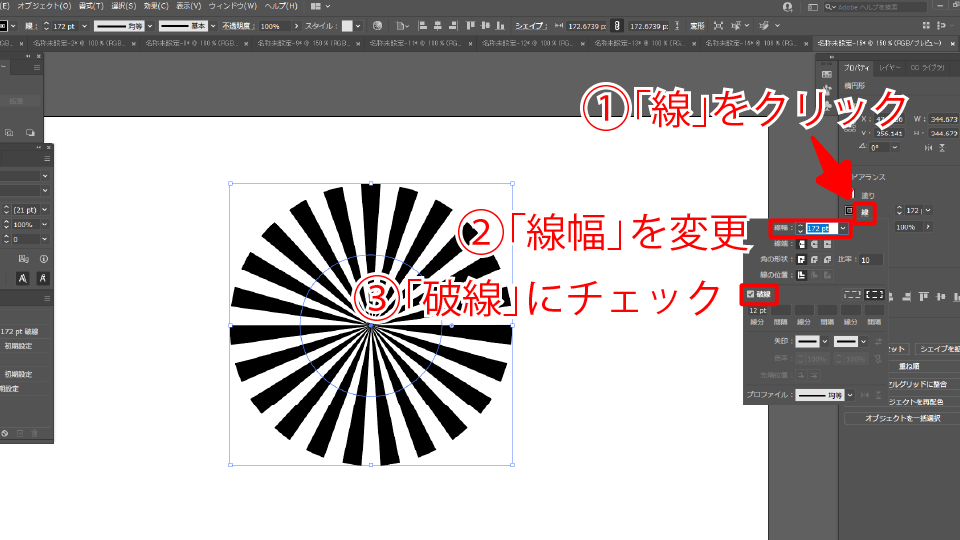The height and width of the screenshot is (540, 960).
Task: Click vertical align top icon in control bar
Action: coord(470,26)
